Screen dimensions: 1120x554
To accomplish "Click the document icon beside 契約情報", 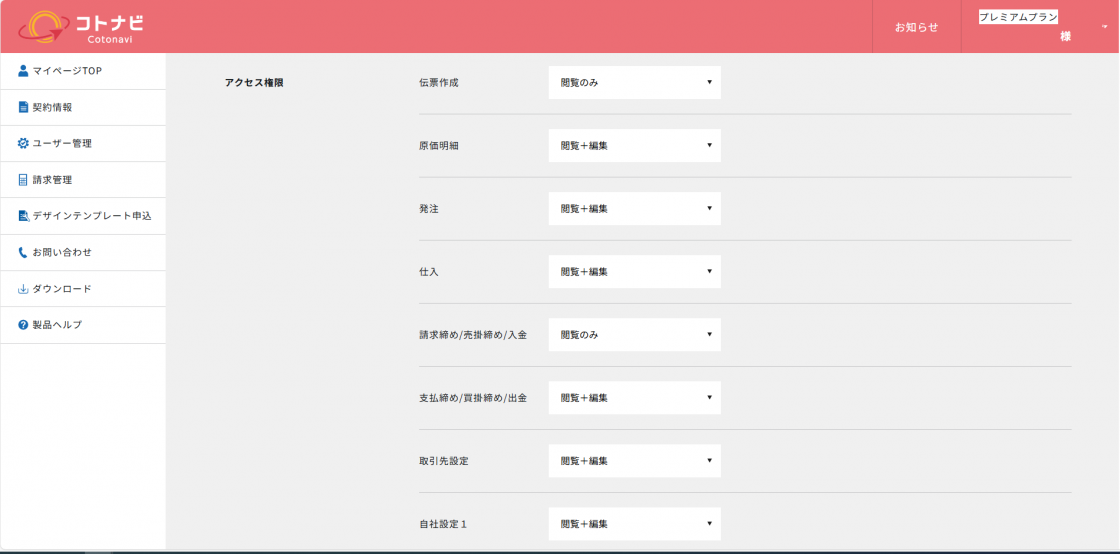I will coord(23,107).
